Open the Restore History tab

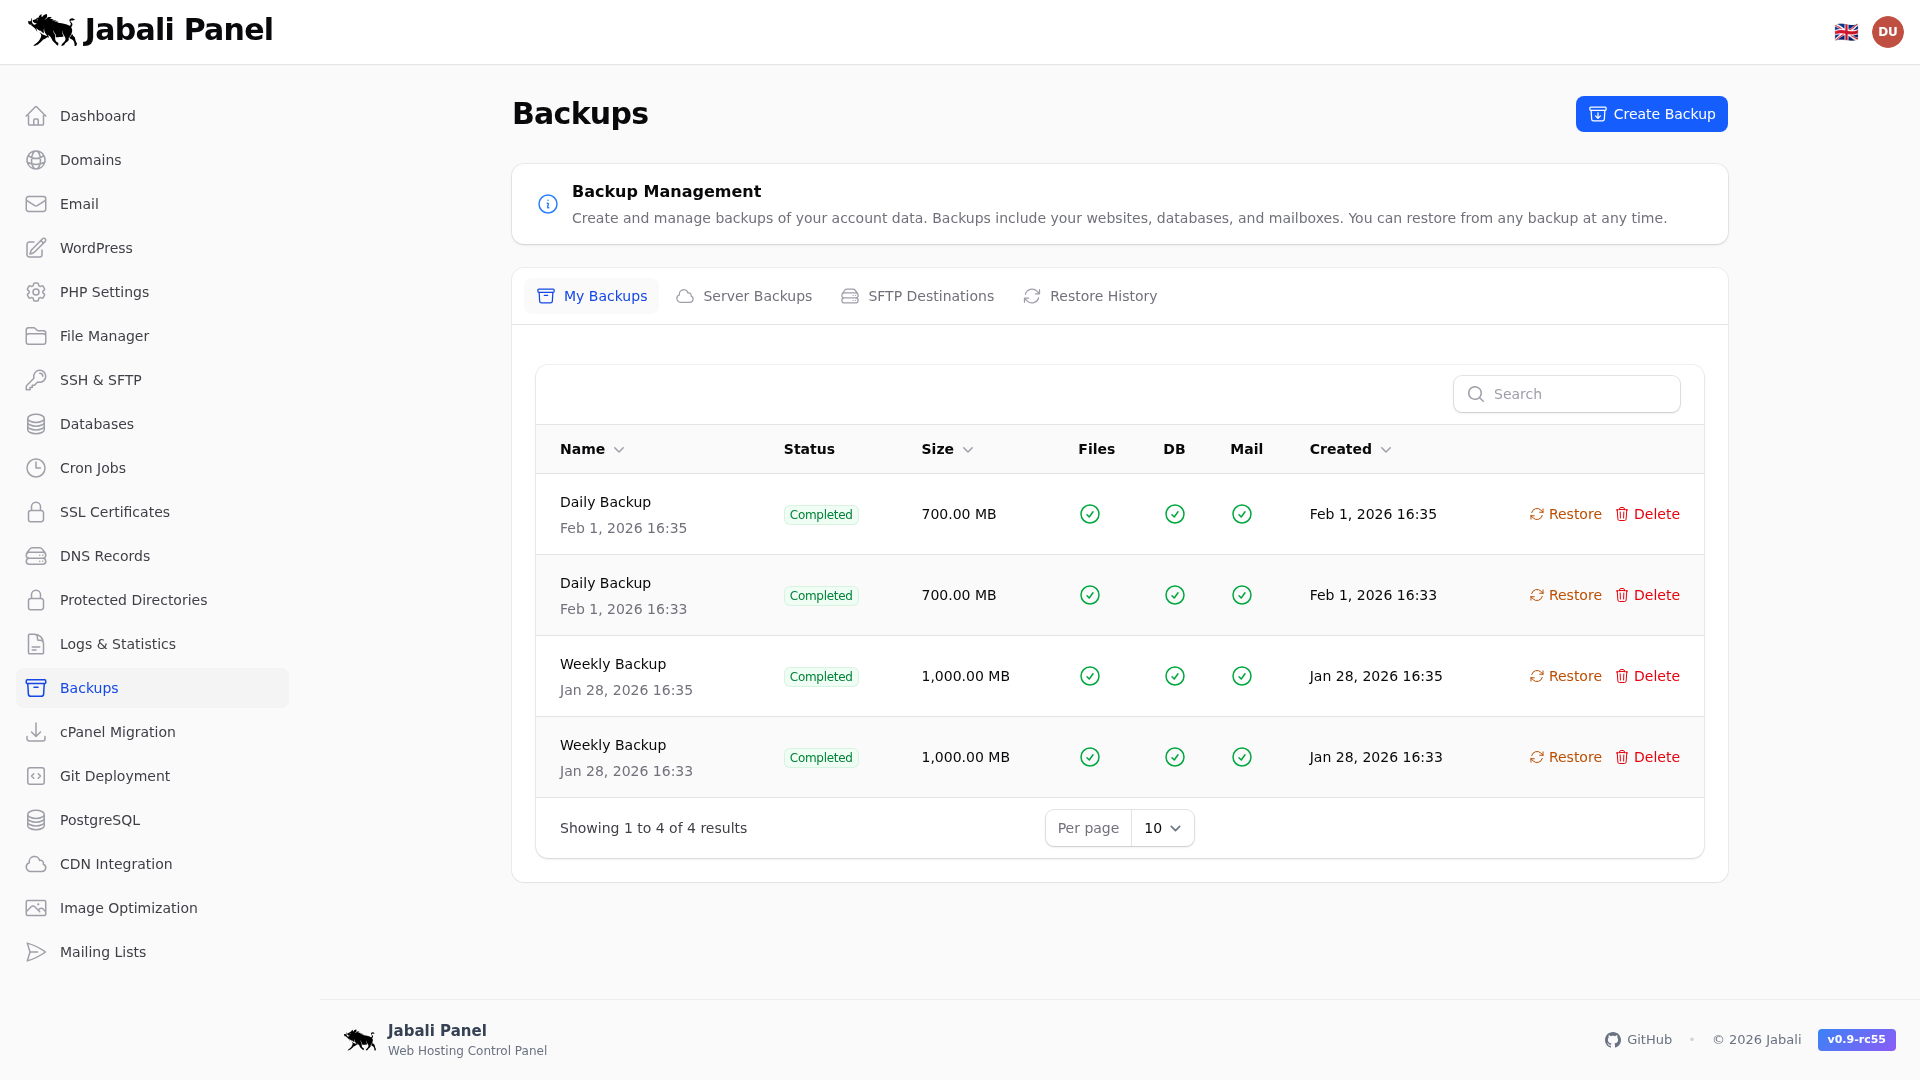1090,296
